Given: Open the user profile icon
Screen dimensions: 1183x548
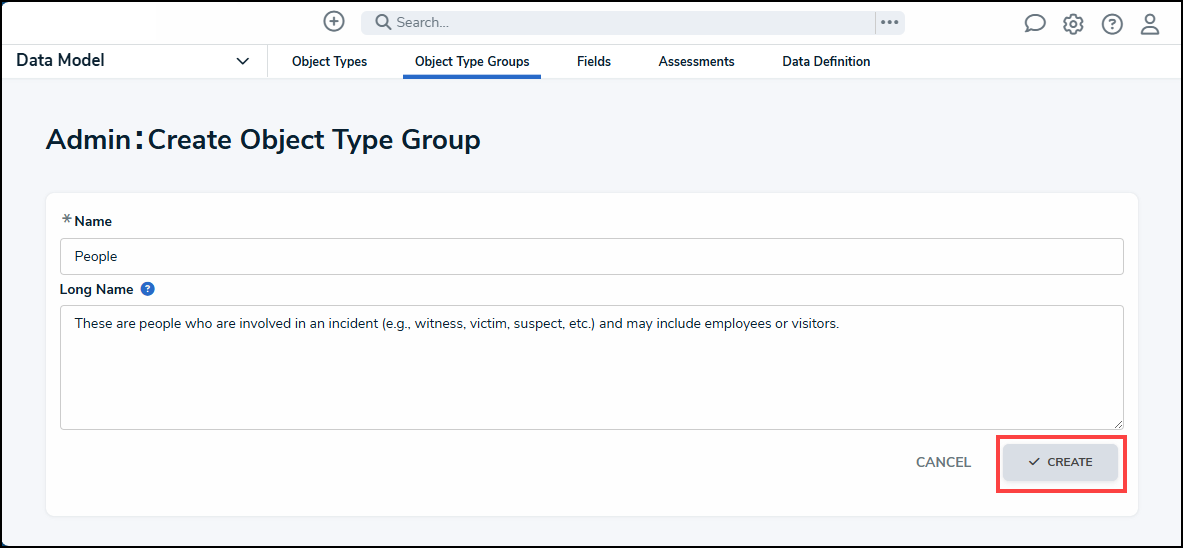Looking at the screenshot, I should (x=1150, y=24).
